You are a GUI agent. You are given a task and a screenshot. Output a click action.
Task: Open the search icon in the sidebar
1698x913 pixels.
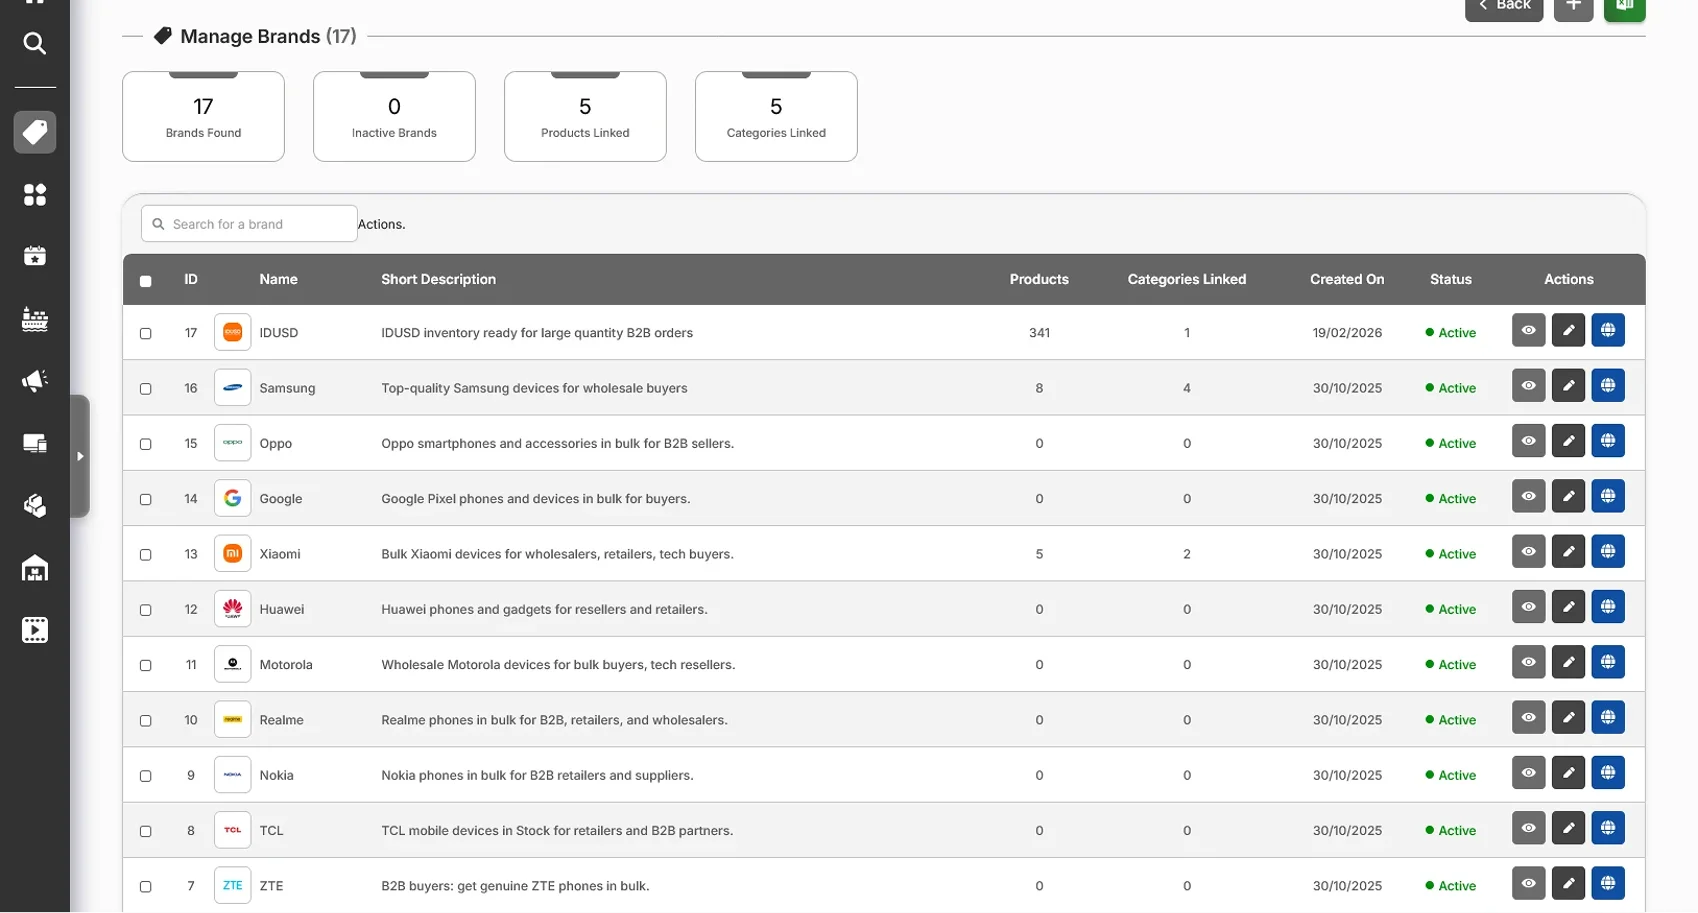35,43
